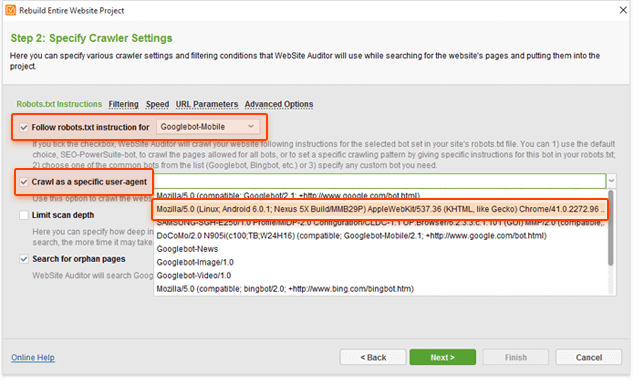Open the Advanced Options tab
Image resolution: width=633 pixels, height=379 pixels.
[279, 104]
